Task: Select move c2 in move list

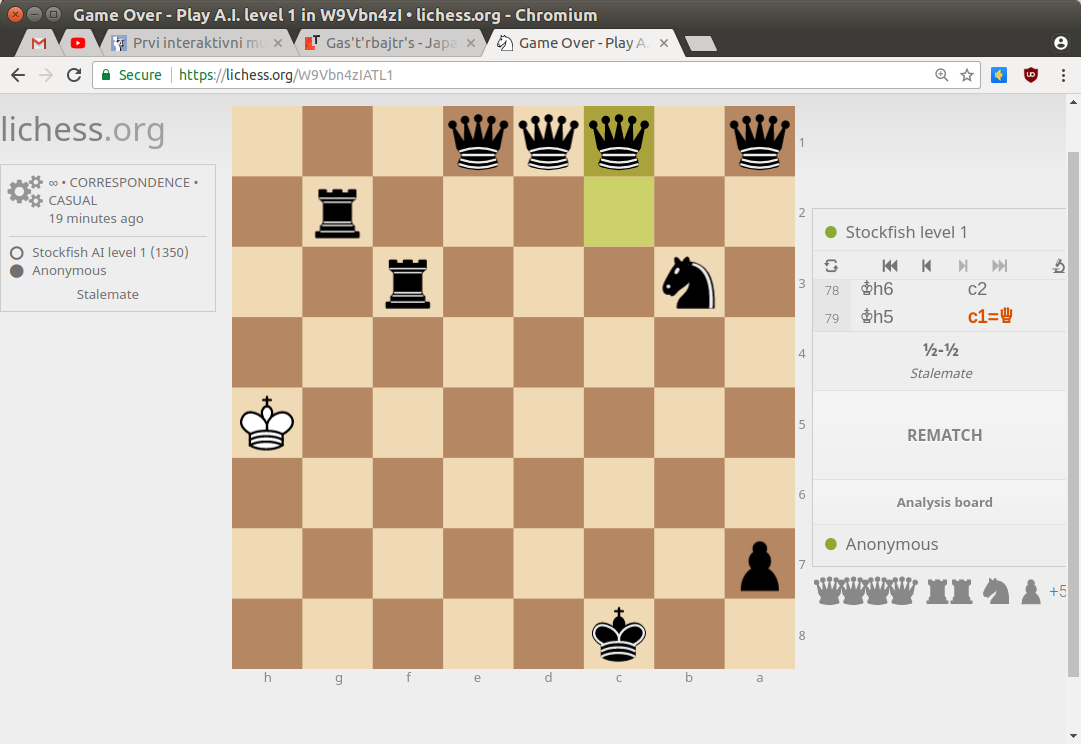Action: [977, 290]
